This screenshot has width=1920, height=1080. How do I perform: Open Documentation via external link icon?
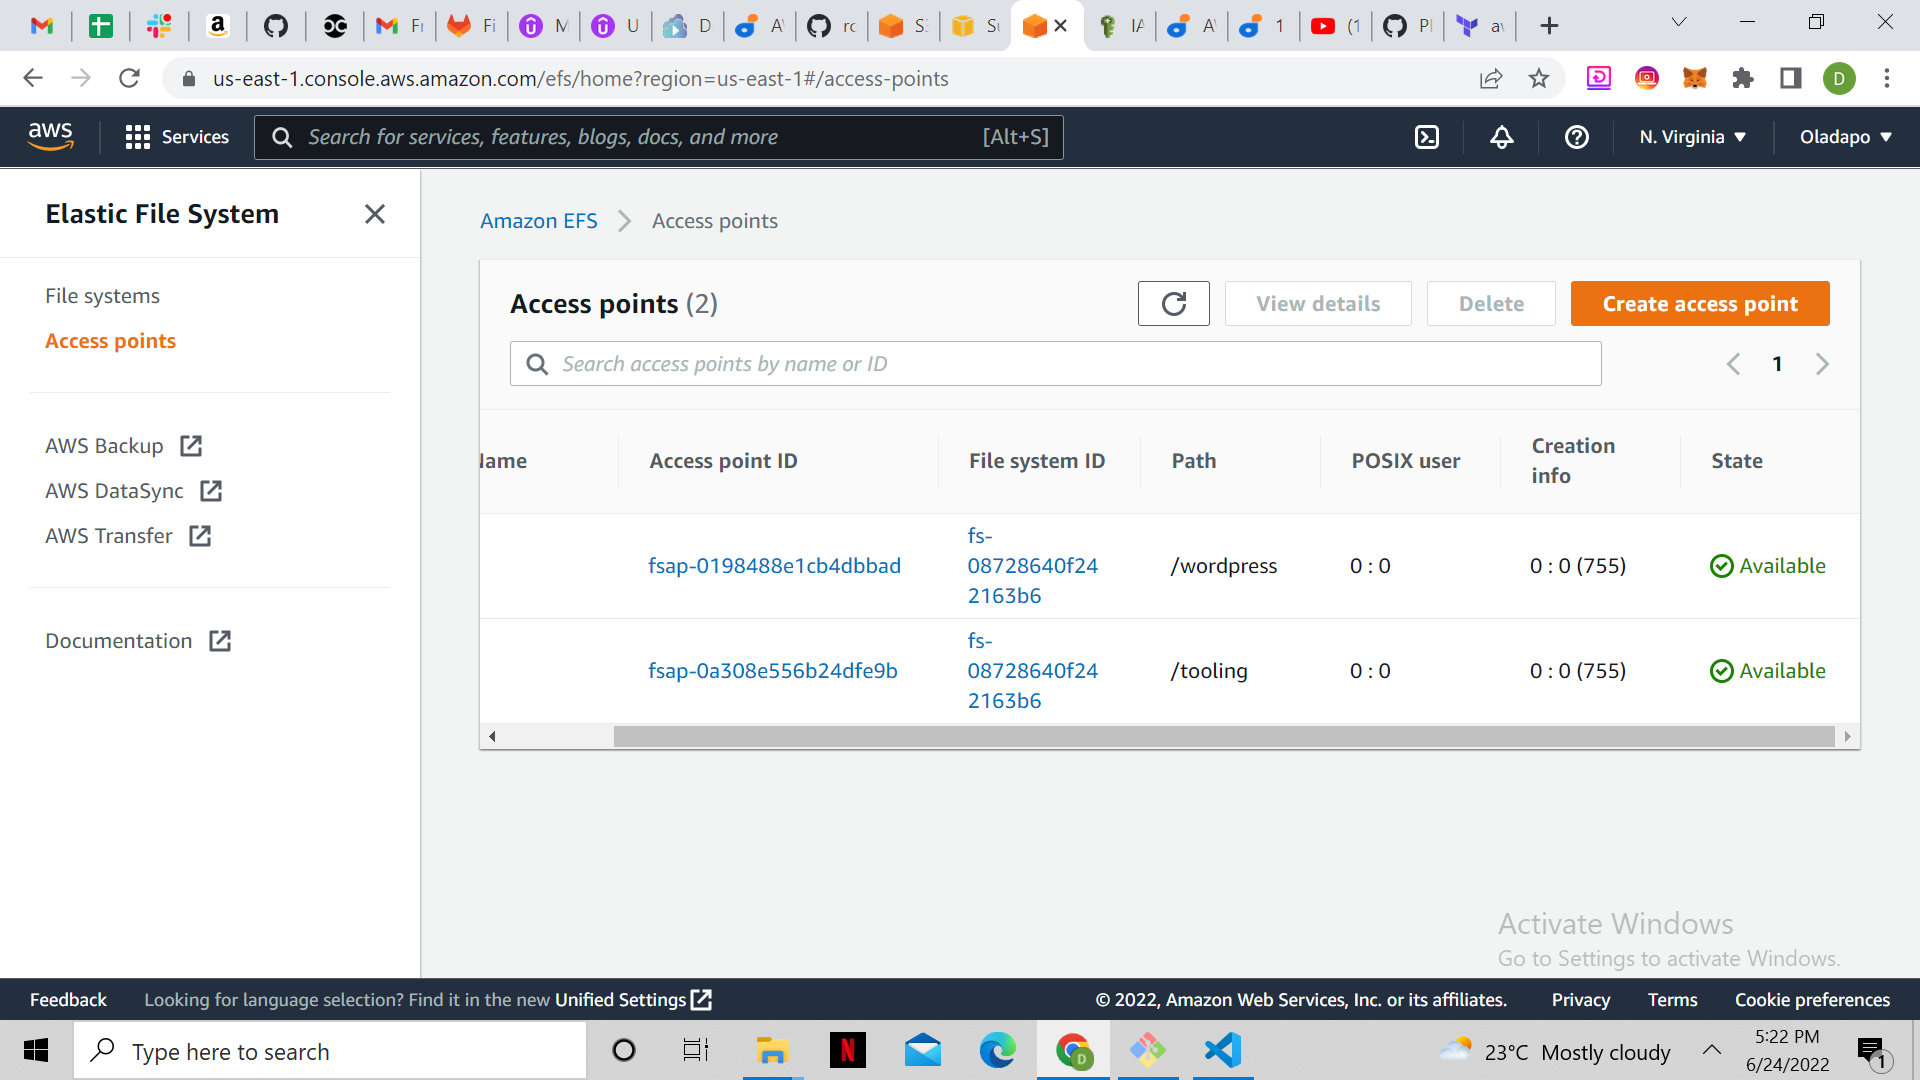[x=219, y=640]
